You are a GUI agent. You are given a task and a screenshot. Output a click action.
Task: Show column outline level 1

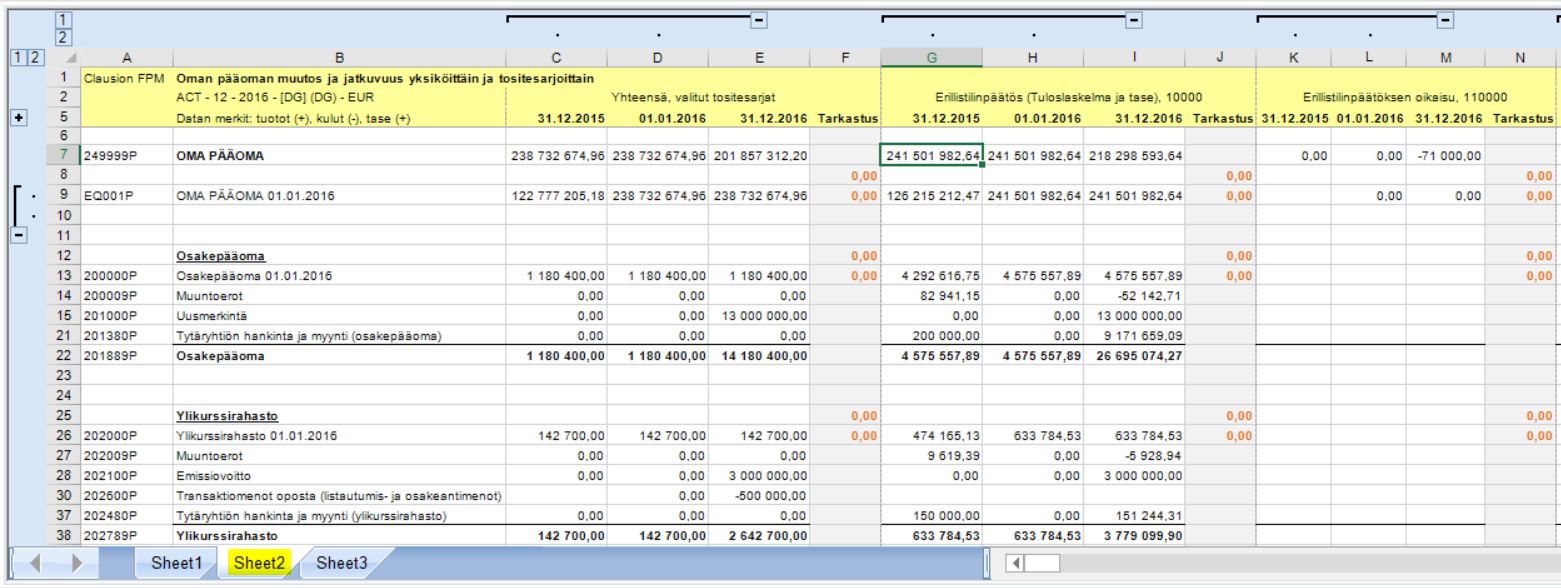point(64,19)
